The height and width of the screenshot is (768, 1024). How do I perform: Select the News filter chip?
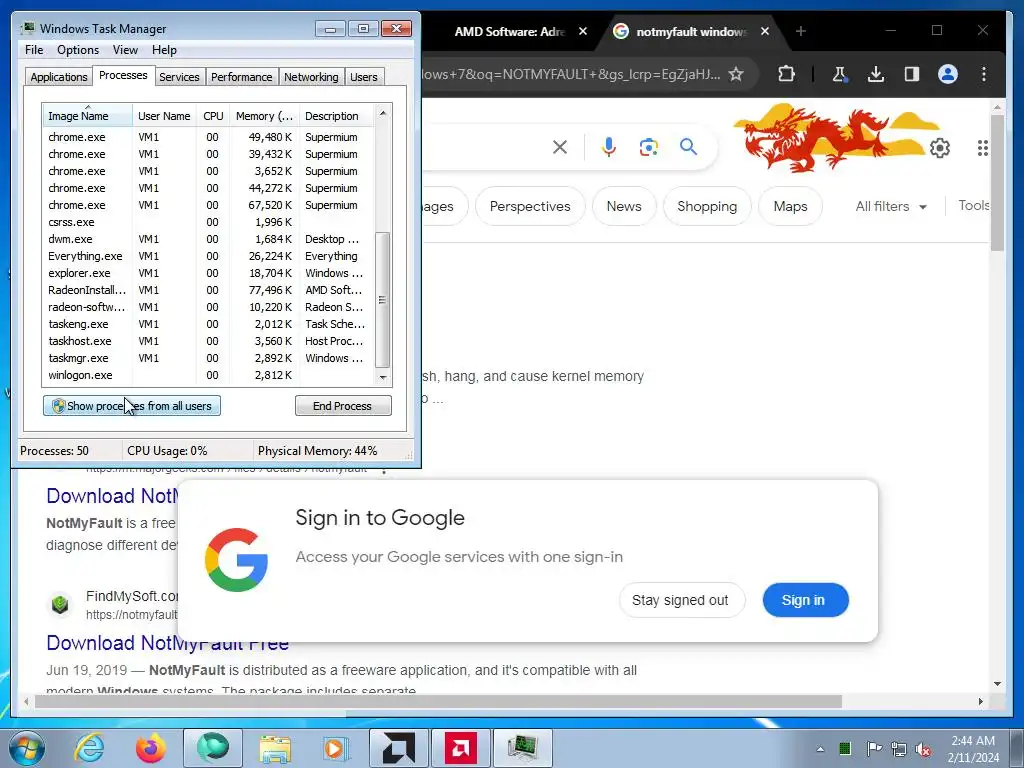pyautogui.click(x=624, y=206)
